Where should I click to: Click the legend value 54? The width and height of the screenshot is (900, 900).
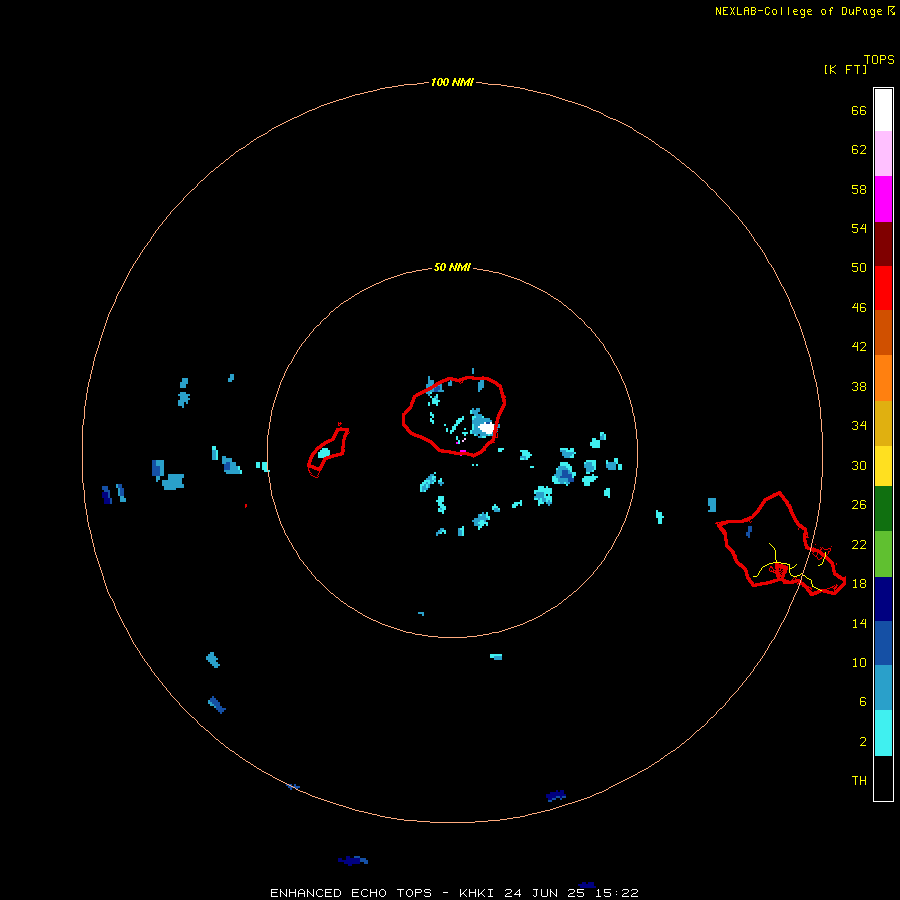tap(859, 228)
